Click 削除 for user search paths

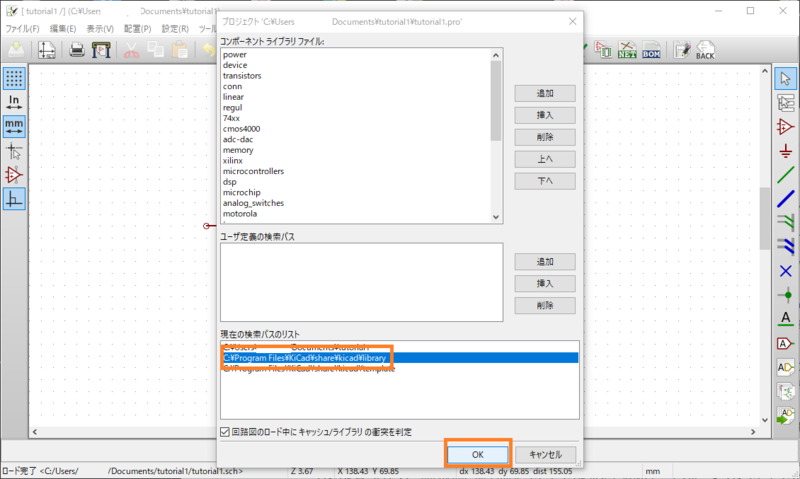click(x=545, y=306)
